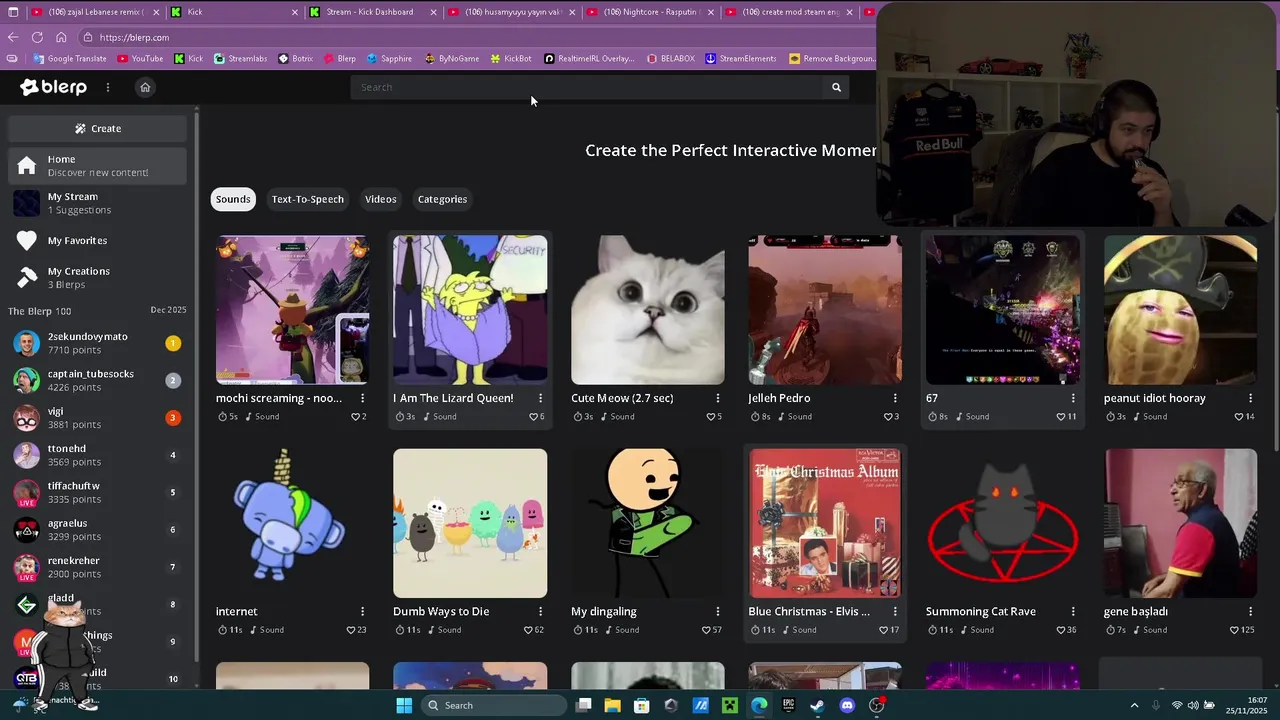Open Home in the sidebar
1280x720 pixels.
[x=98, y=165]
